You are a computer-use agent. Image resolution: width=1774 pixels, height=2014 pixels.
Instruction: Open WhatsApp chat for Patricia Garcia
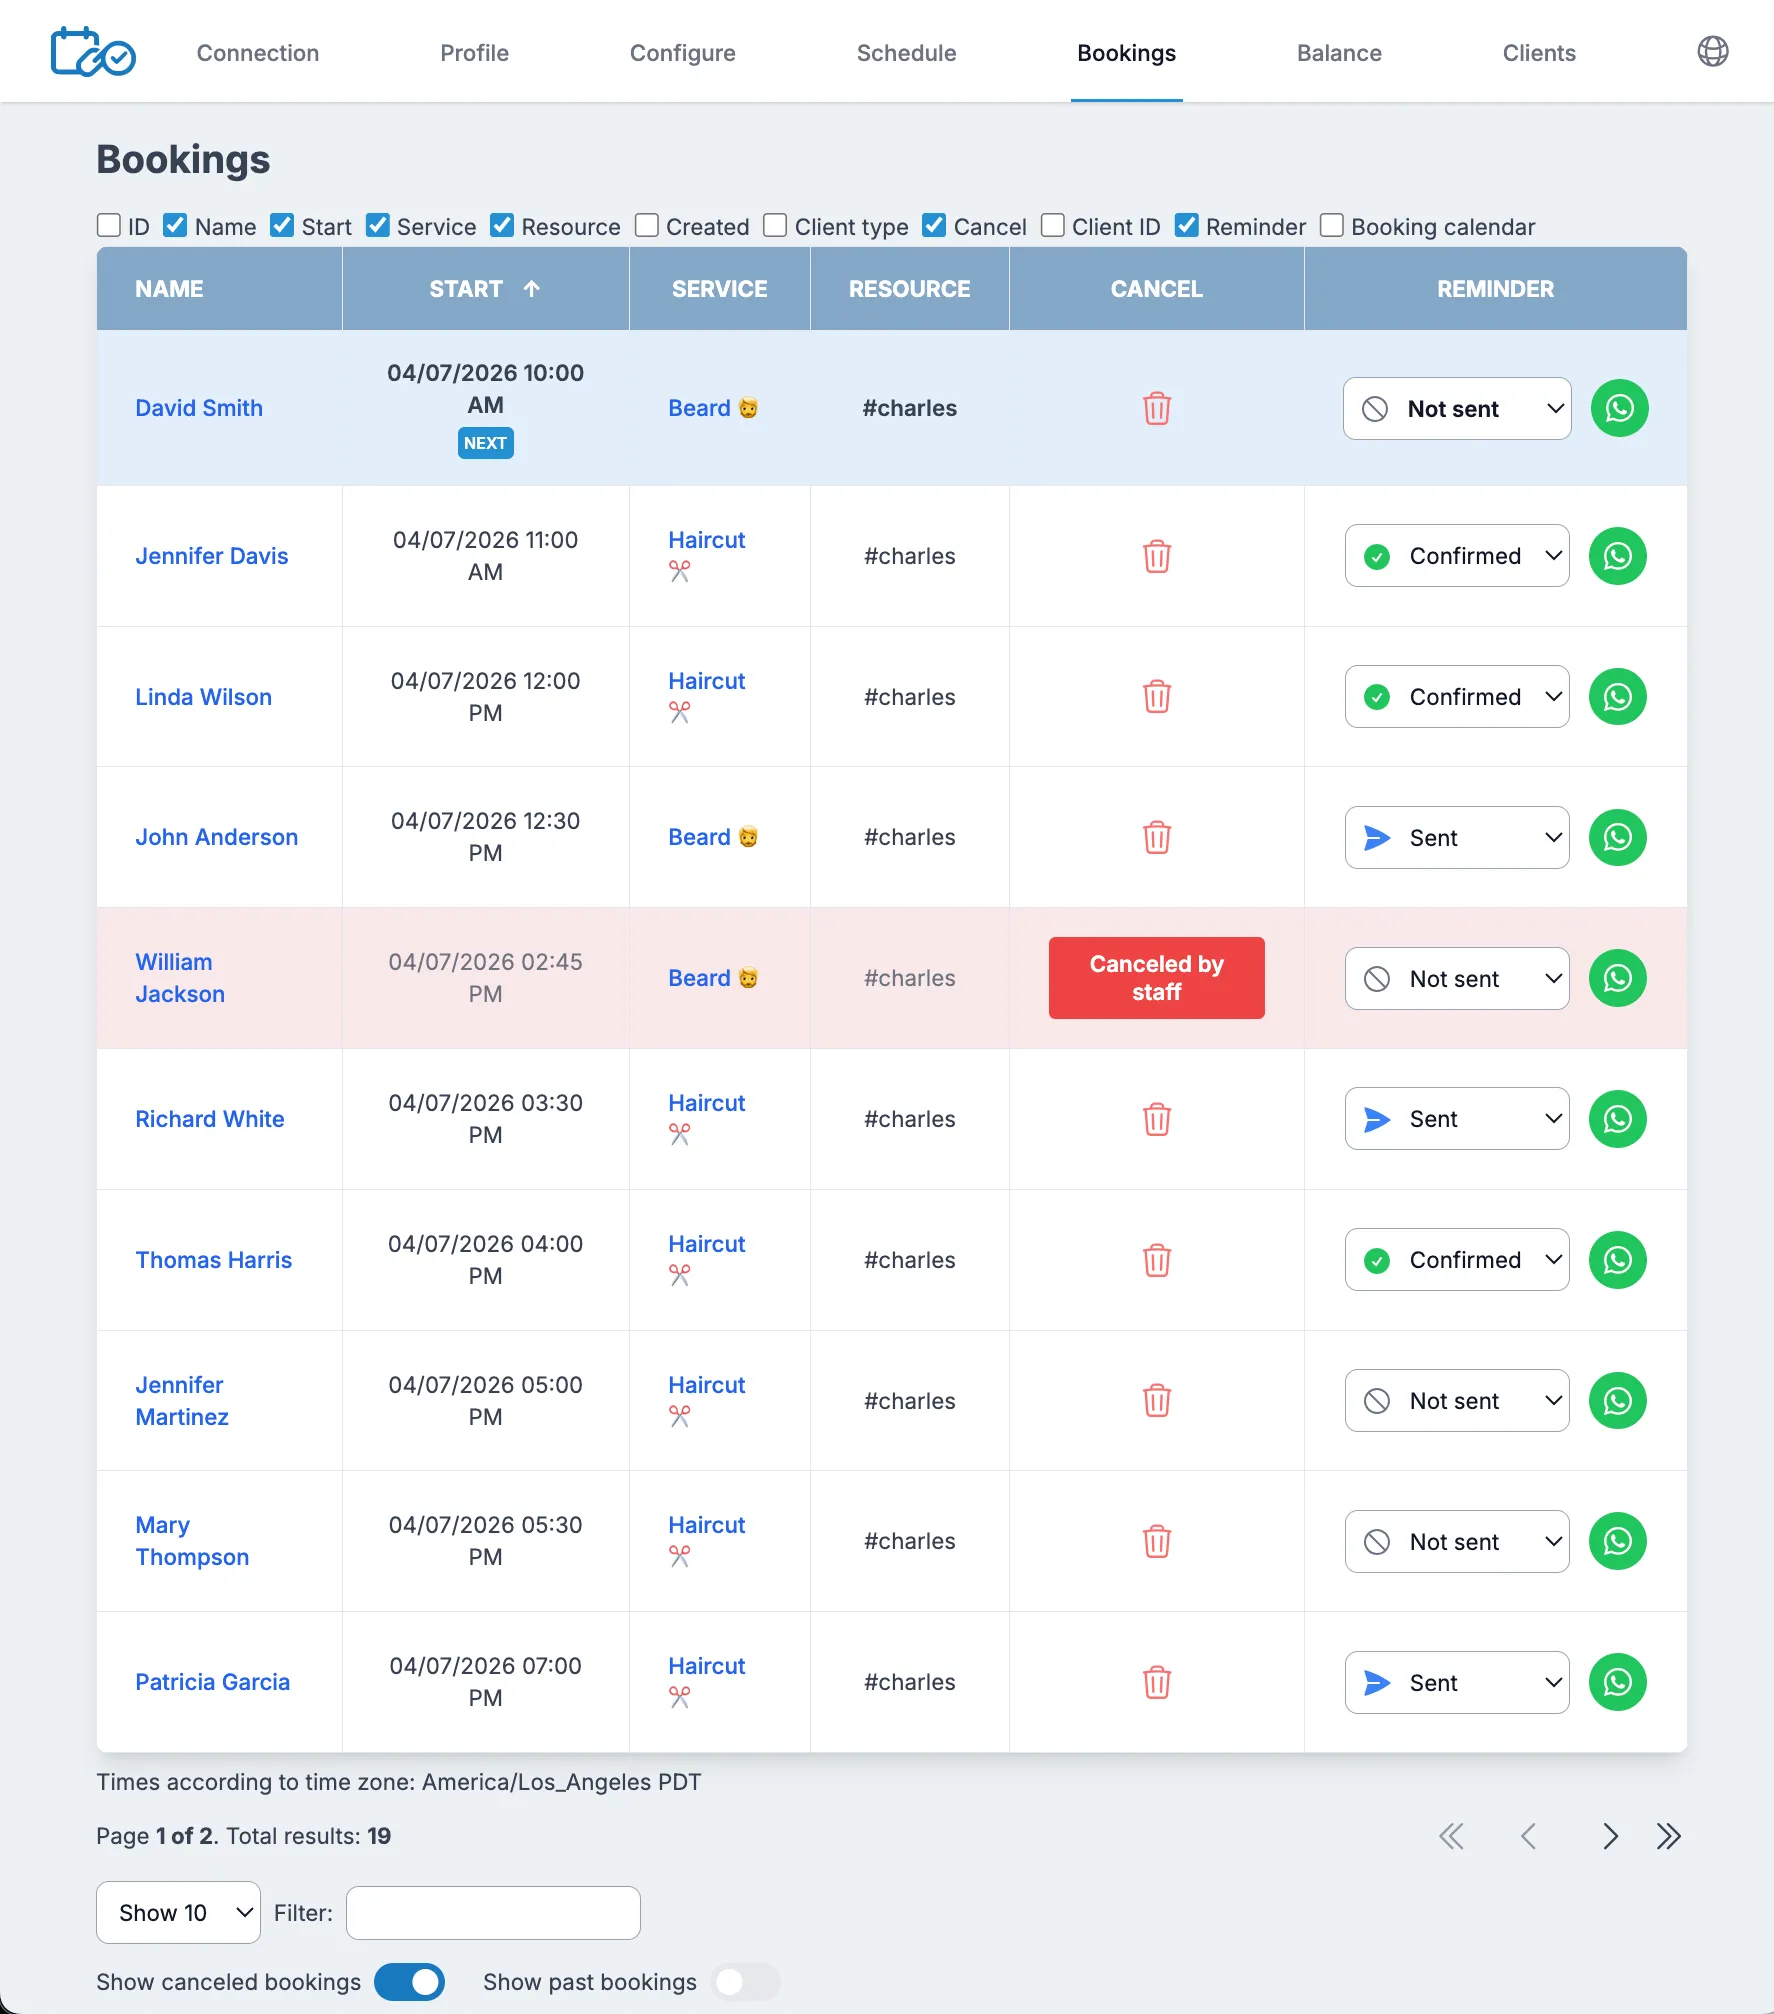tap(1619, 1682)
